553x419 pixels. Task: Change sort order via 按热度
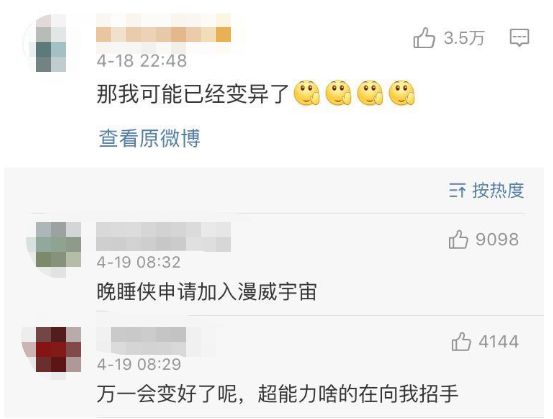[498, 191]
